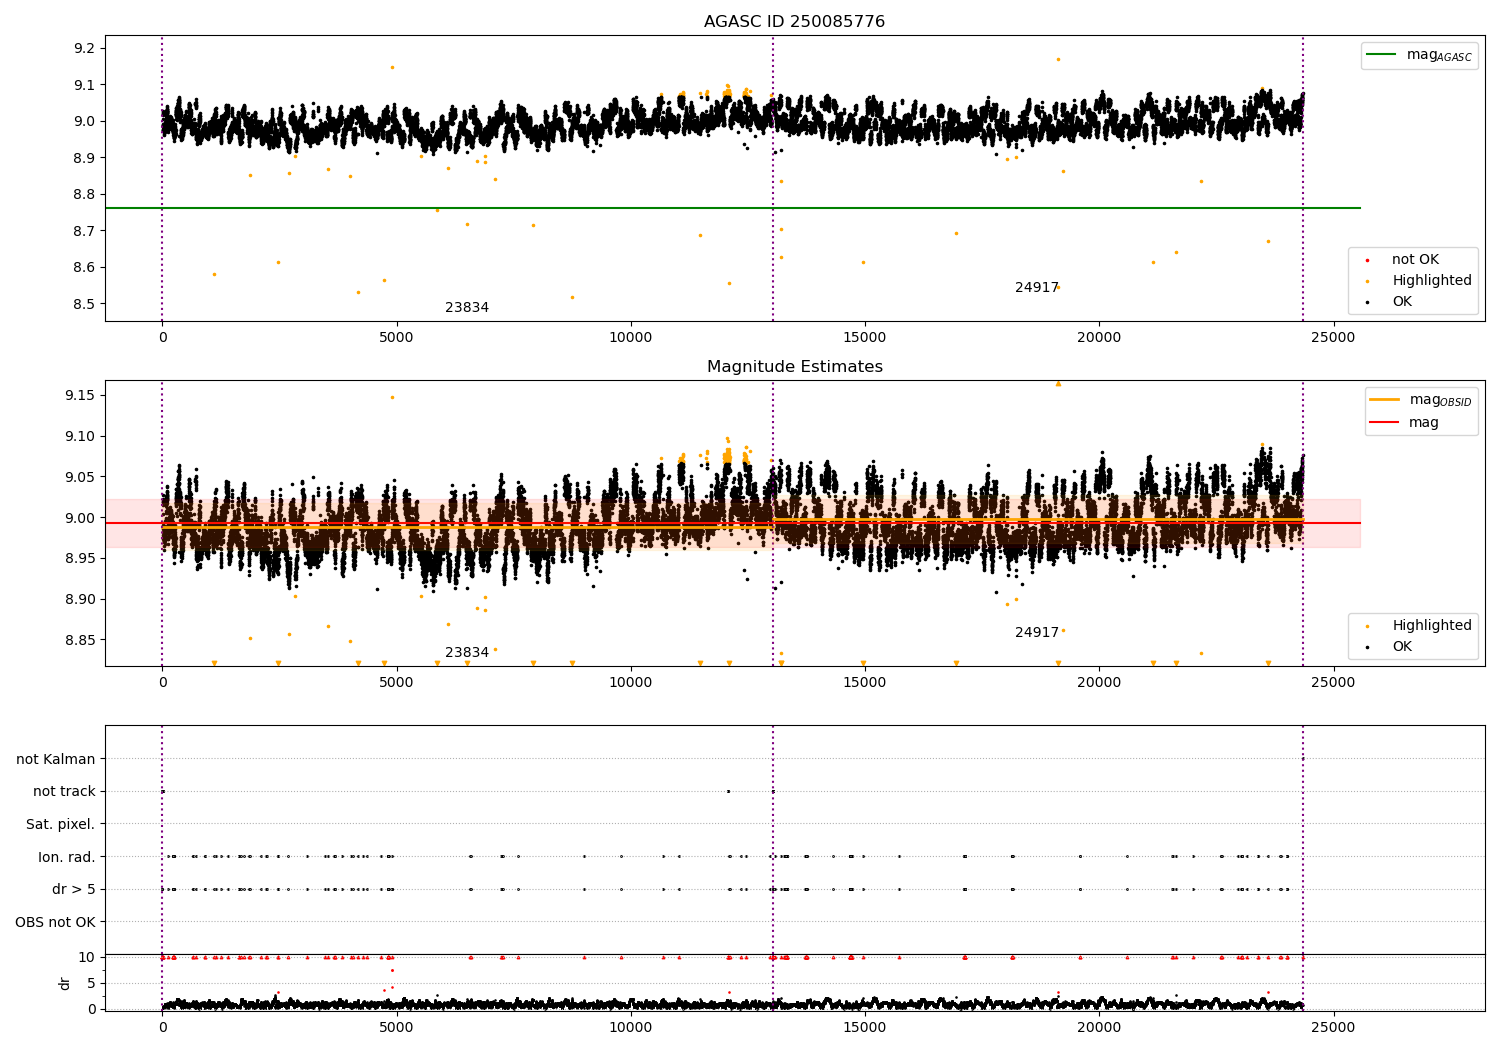
Task: Click the 'not track' axis label
Action: click(x=64, y=791)
